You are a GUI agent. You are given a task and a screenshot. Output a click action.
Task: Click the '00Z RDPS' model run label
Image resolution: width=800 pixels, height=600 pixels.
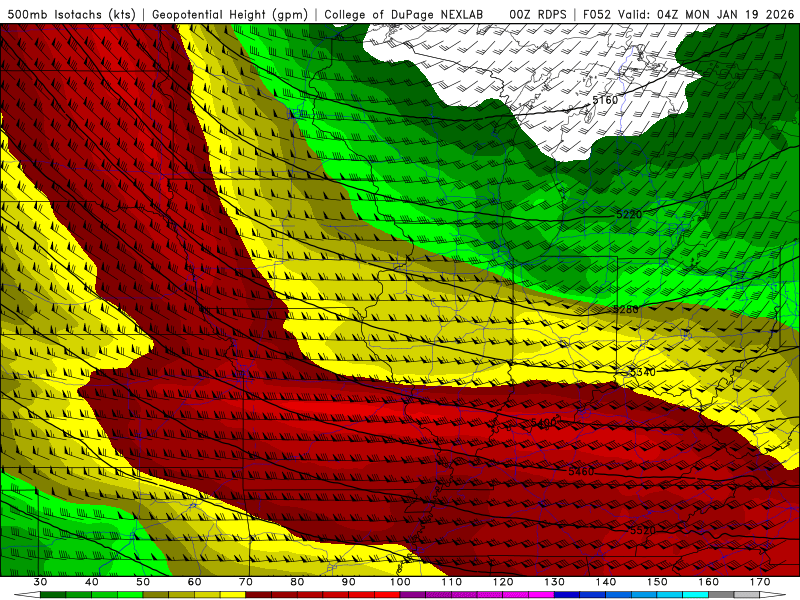pyautogui.click(x=538, y=14)
